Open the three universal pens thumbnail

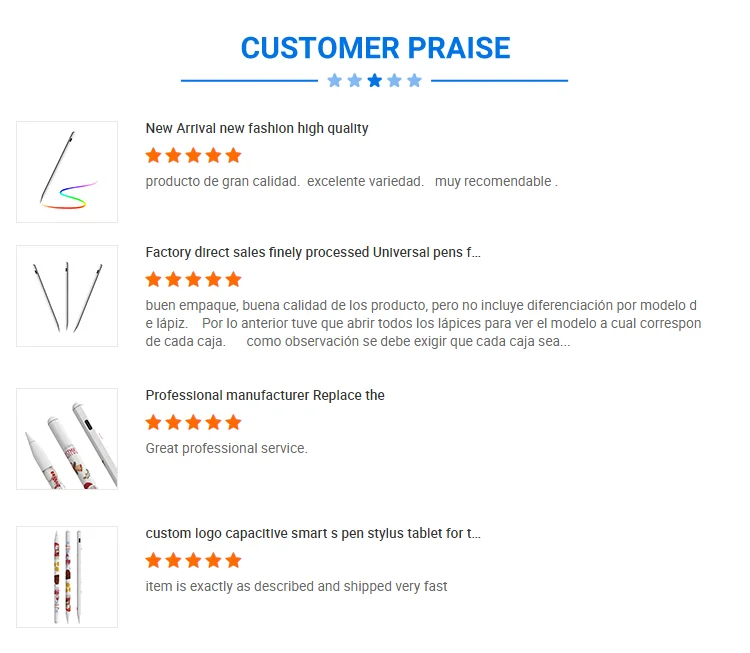click(67, 296)
